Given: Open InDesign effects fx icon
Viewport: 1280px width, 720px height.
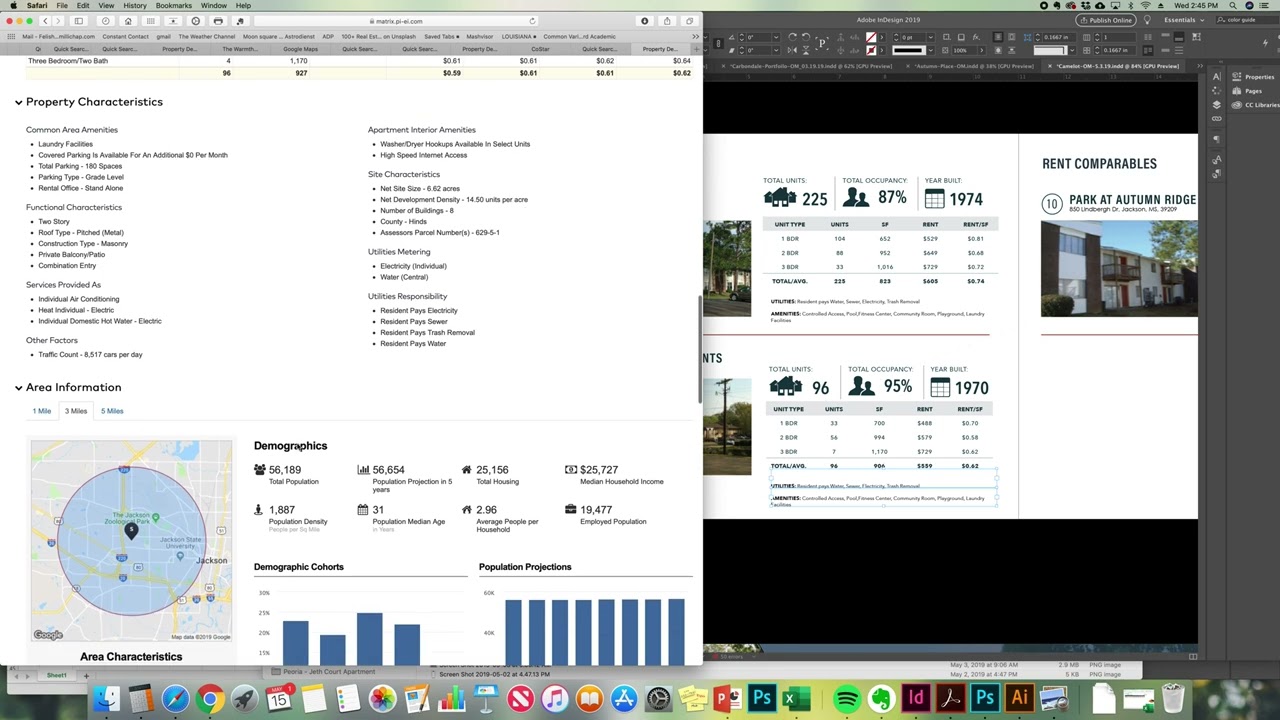Looking at the screenshot, I should pyautogui.click(x=976, y=37).
